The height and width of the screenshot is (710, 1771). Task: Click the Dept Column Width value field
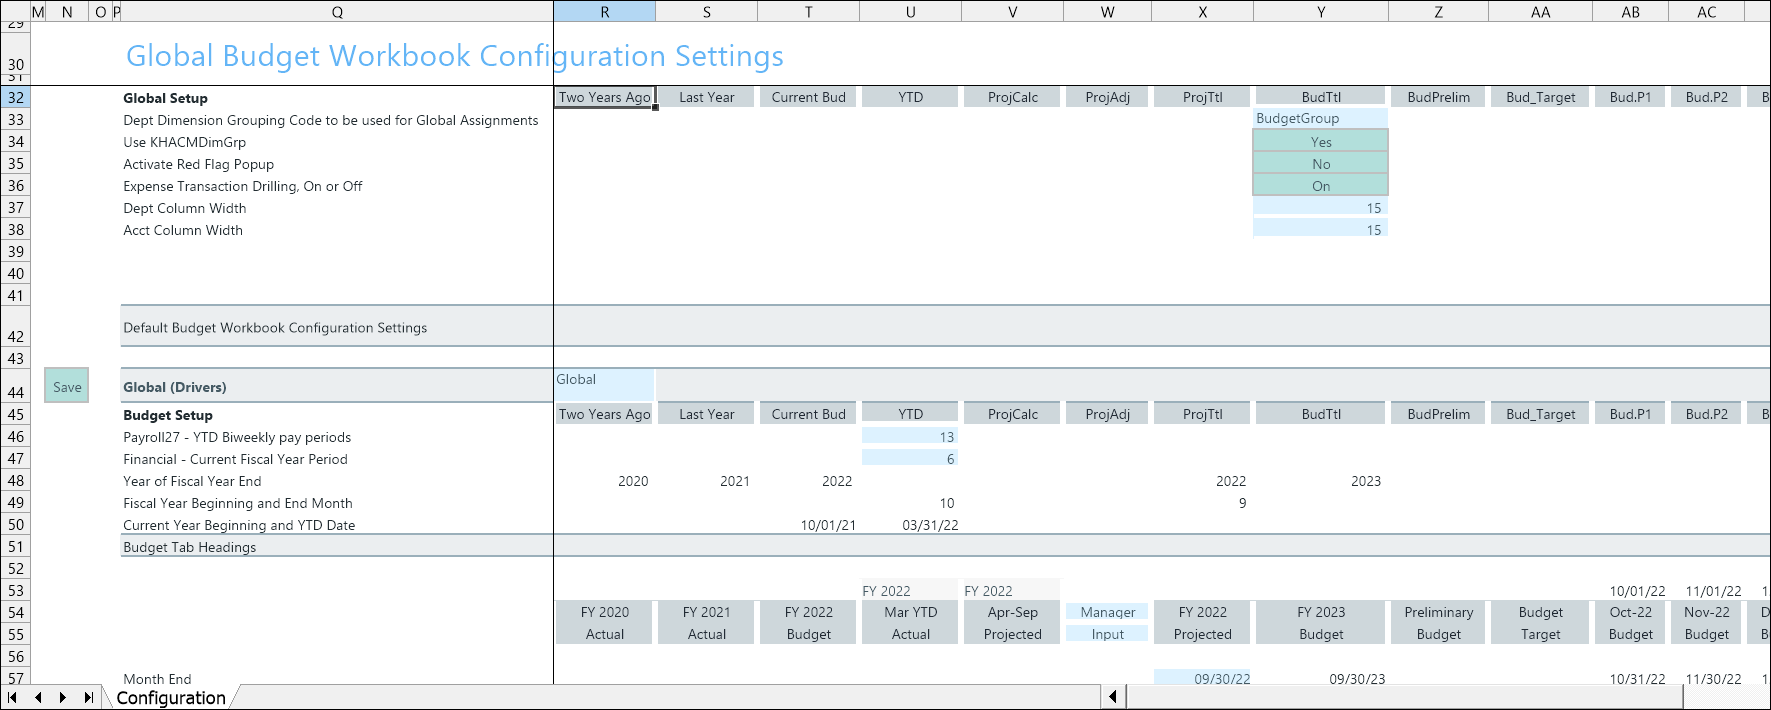tap(1320, 208)
